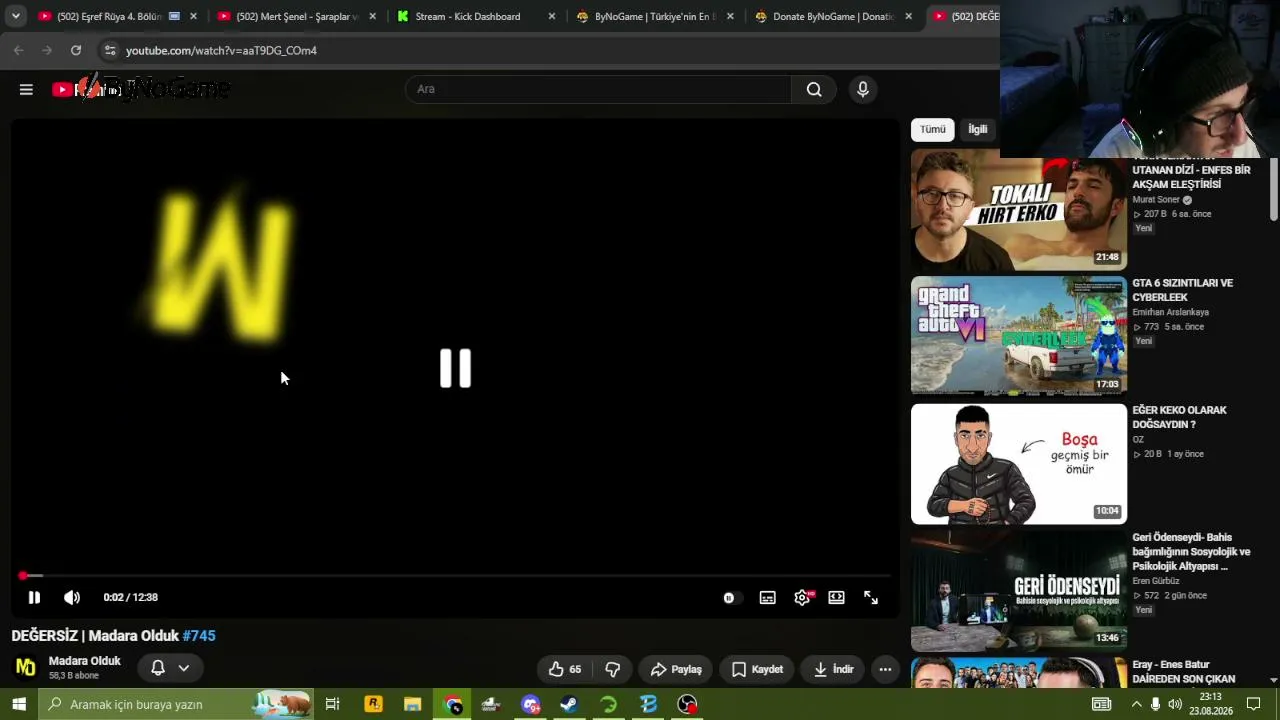The height and width of the screenshot is (720, 1280).
Task: Switch to the 'Donate ByNoGame' tab
Action: 833,16
